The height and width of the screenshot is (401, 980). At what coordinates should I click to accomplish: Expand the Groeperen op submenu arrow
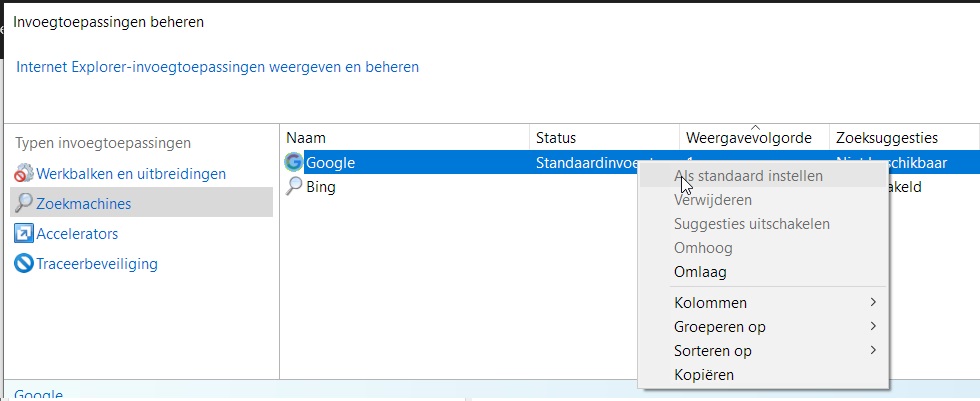(873, 326)
